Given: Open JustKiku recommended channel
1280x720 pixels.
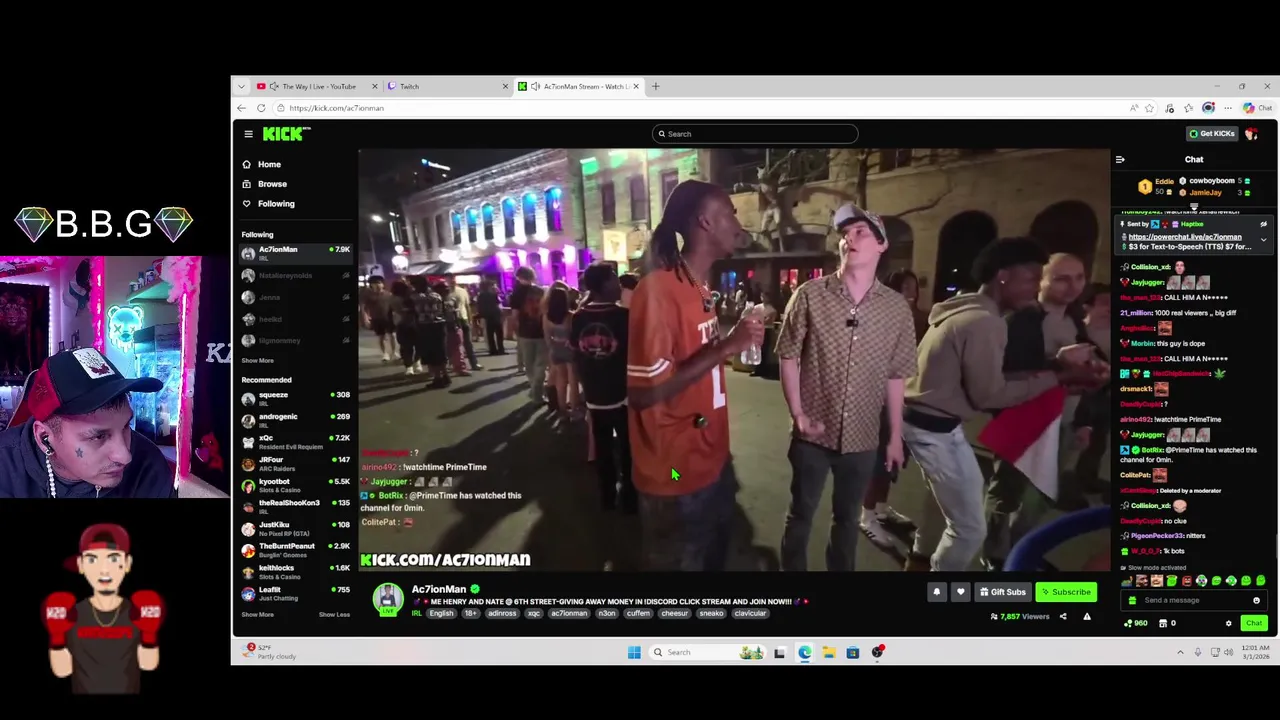Looking at the screenshot, I should tap(296, 528).
